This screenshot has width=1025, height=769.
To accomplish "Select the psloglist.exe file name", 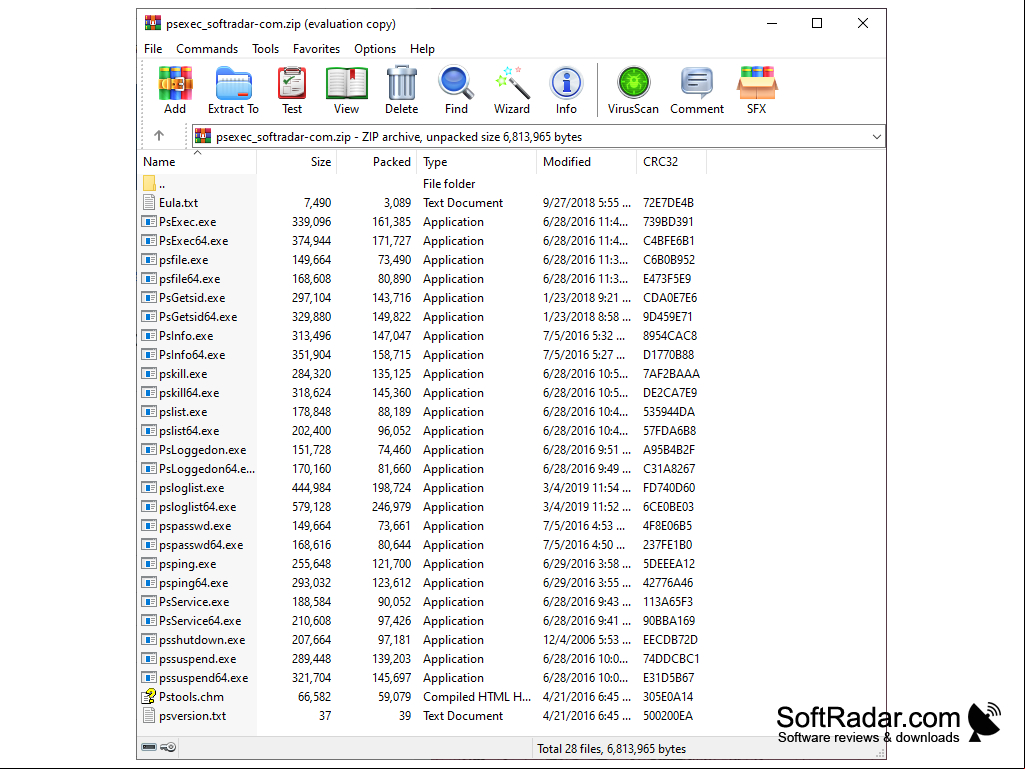I will (192, 487).
